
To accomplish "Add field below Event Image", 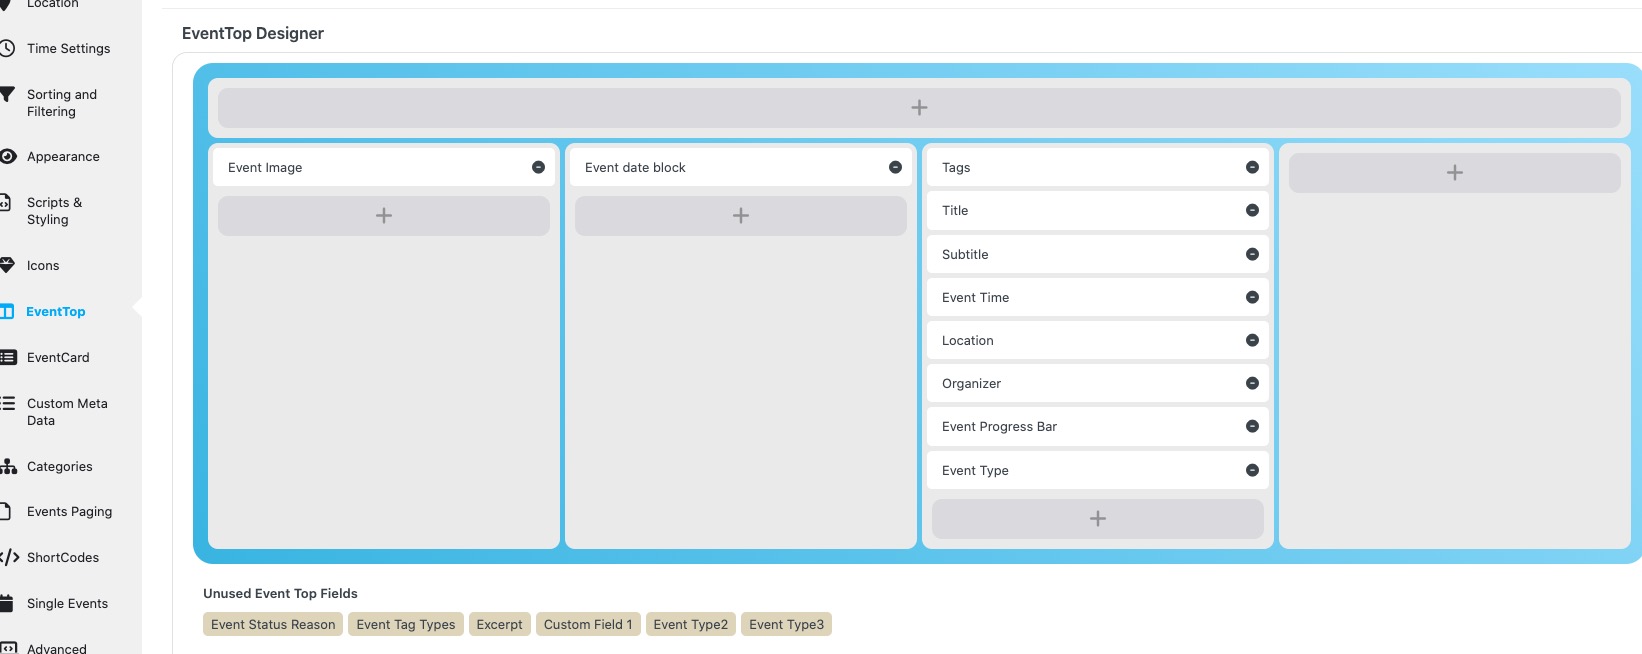I will click(384, 216).
